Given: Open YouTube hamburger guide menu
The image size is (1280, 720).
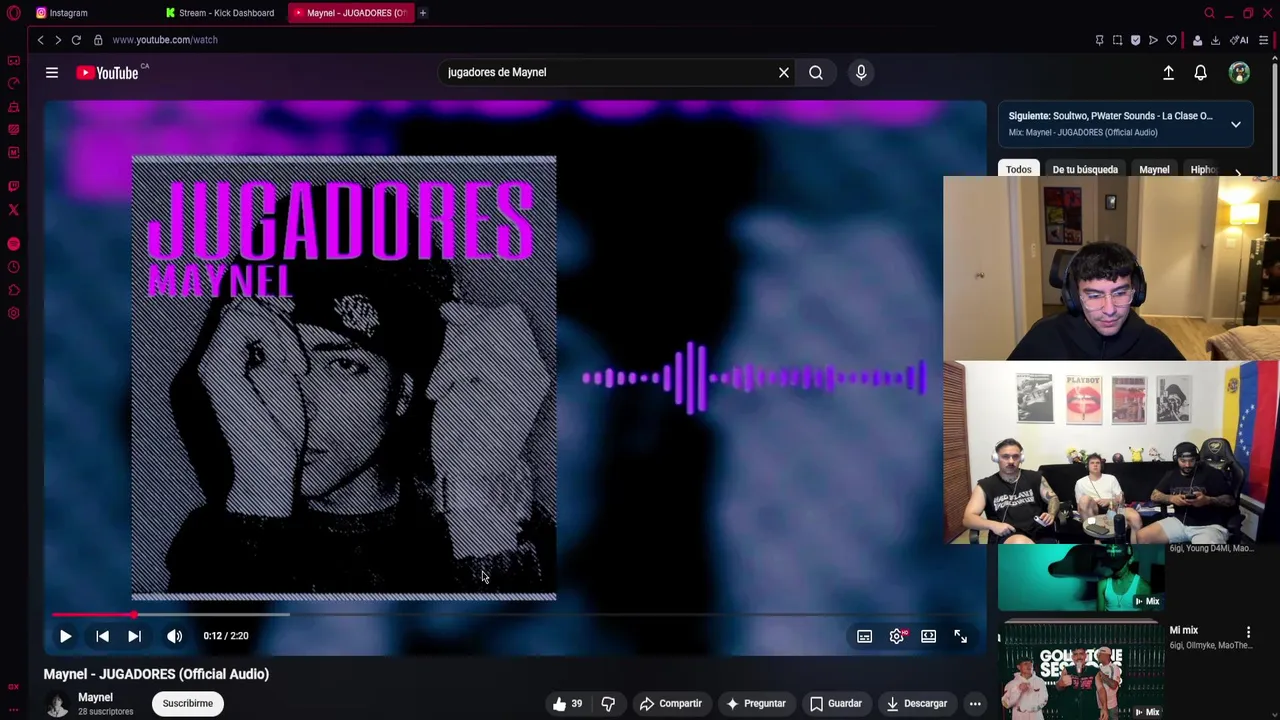Looking at the screenshot, I should click(52, 72).
